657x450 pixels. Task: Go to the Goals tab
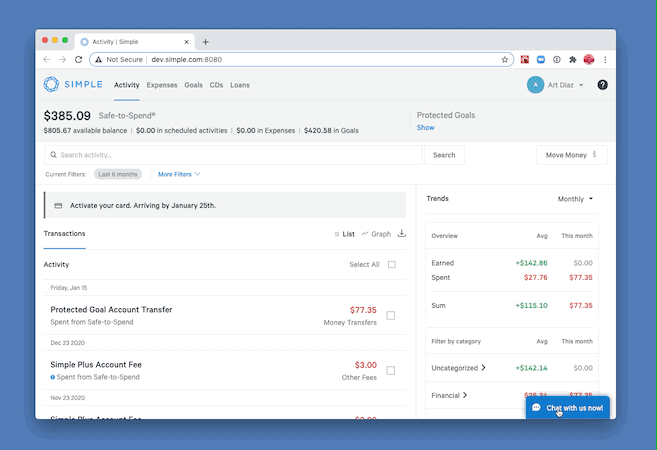tap(194, 85)
